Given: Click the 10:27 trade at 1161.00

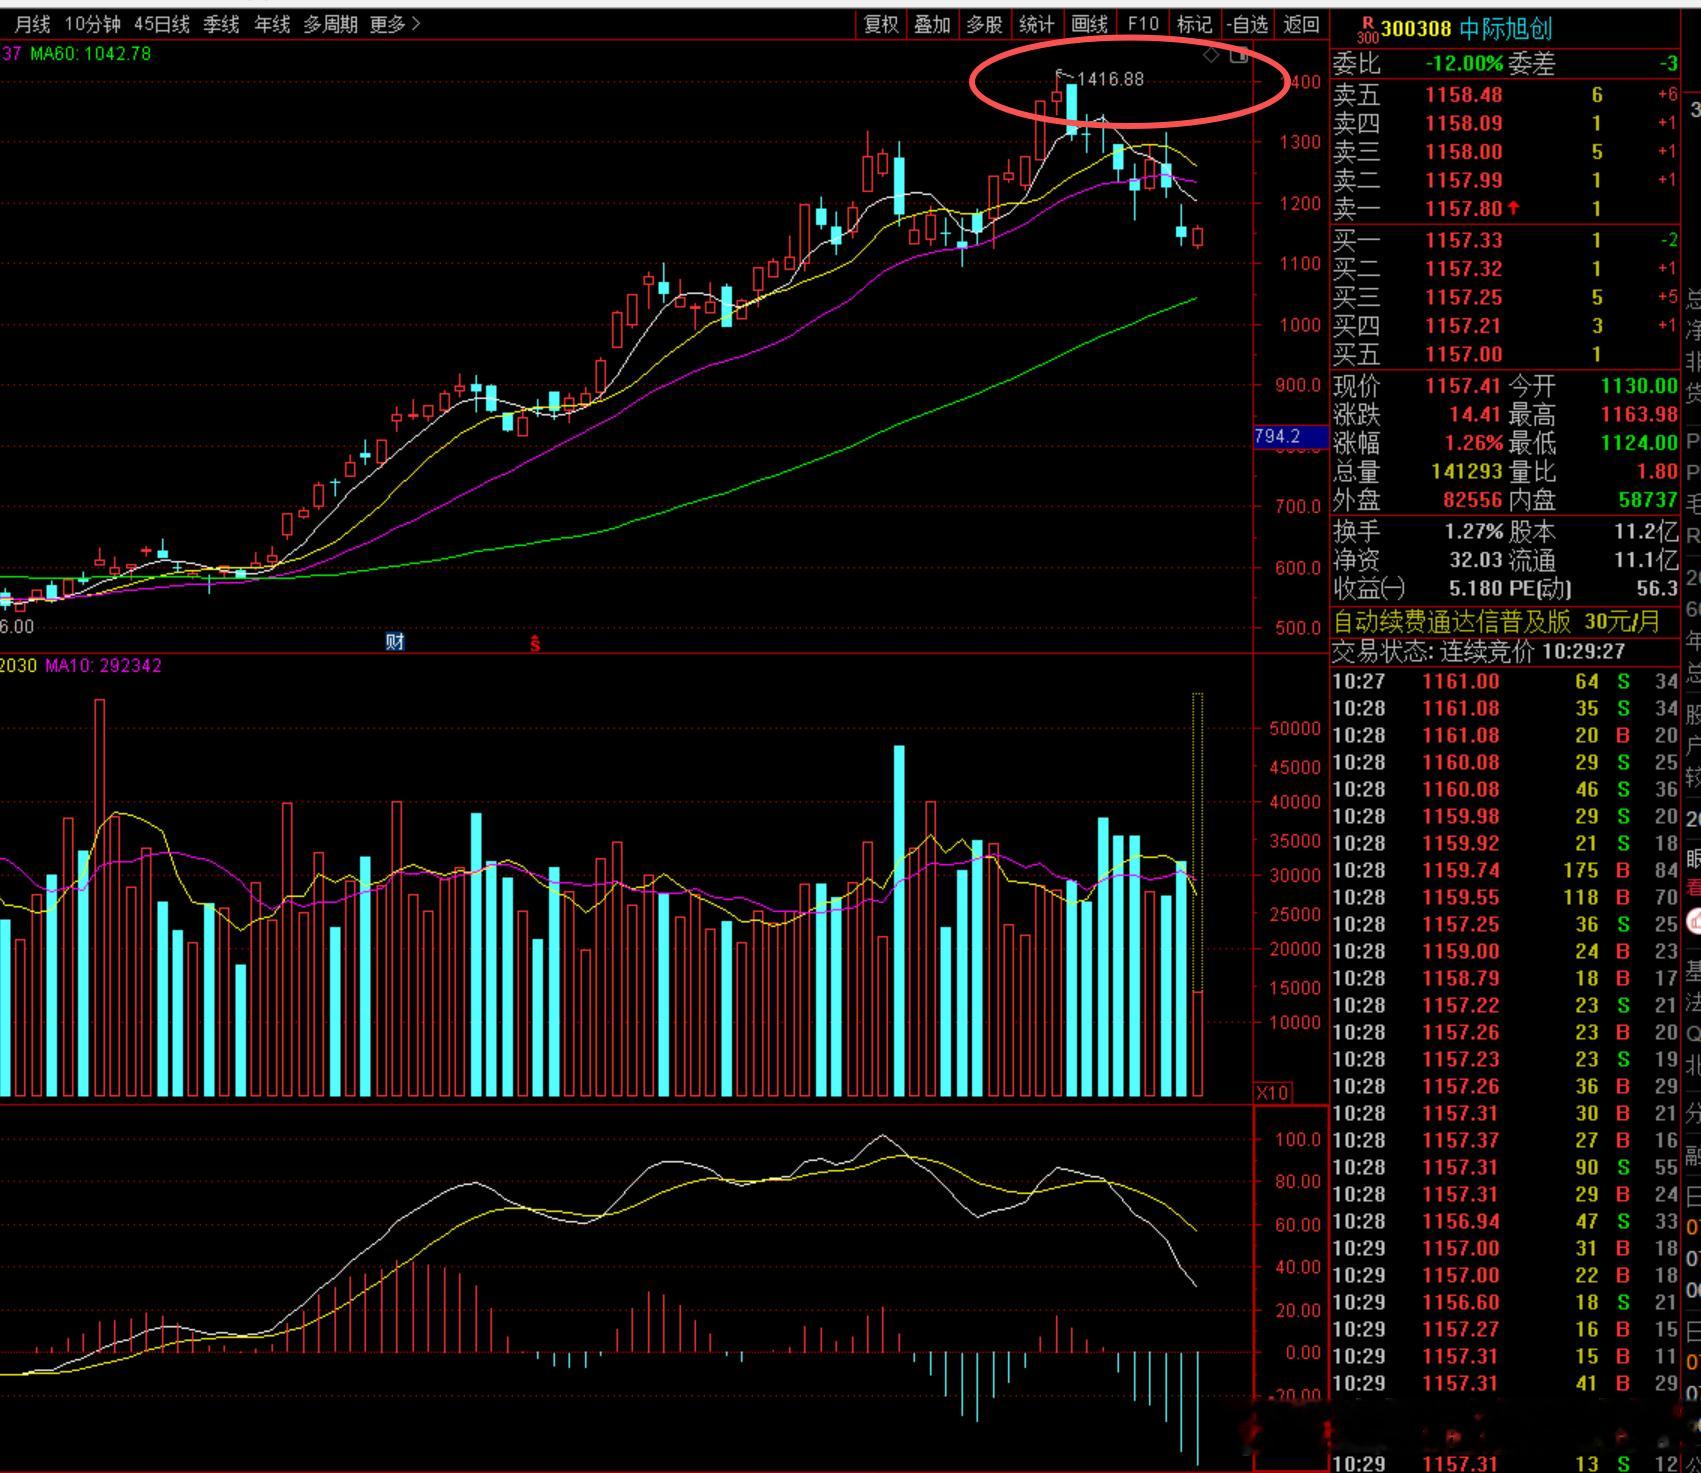Looking at the screenshot, I should pyautogui.click(x=1504, y=682).
